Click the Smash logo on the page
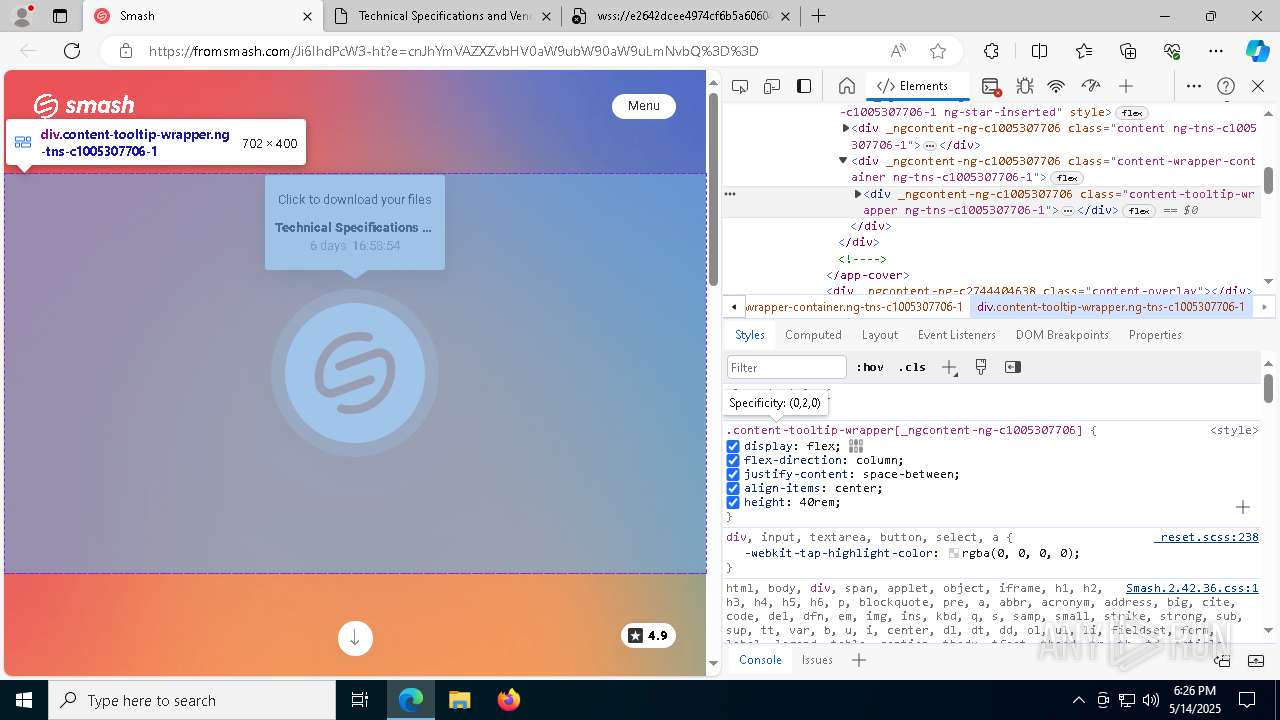This screenshot has width=1280, height=720. (x=84, y=105)
